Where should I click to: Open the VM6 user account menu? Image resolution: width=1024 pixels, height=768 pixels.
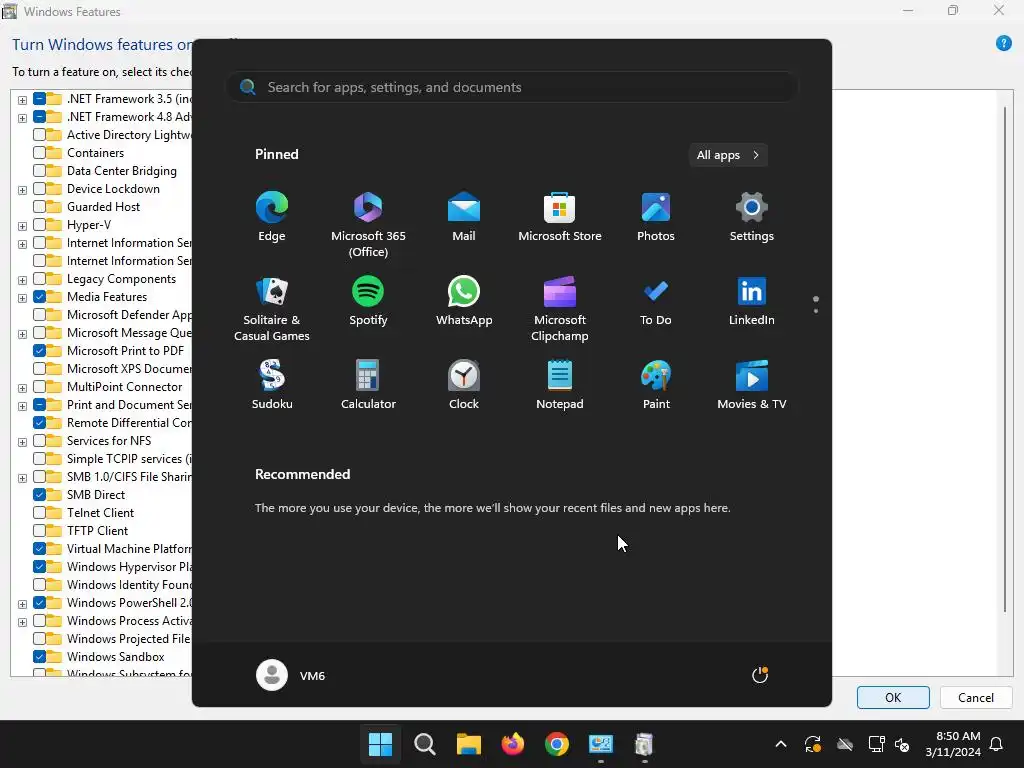[x=291, y=675]
